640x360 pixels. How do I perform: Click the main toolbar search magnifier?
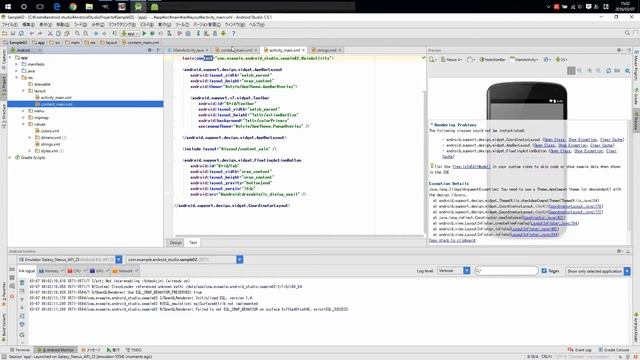coord(627,33)
